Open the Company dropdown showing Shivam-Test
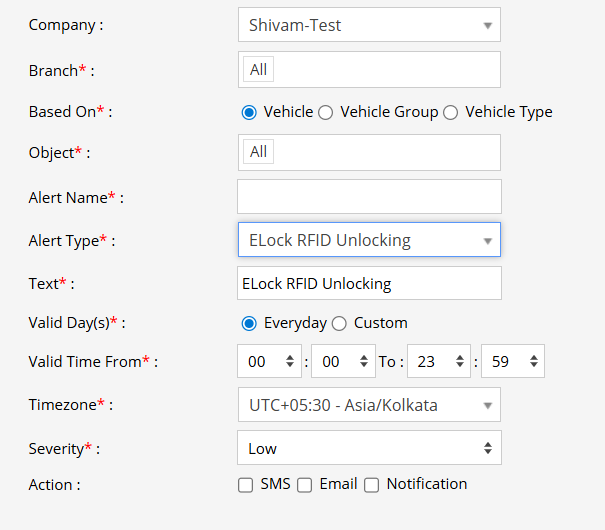 coord(368,25)
